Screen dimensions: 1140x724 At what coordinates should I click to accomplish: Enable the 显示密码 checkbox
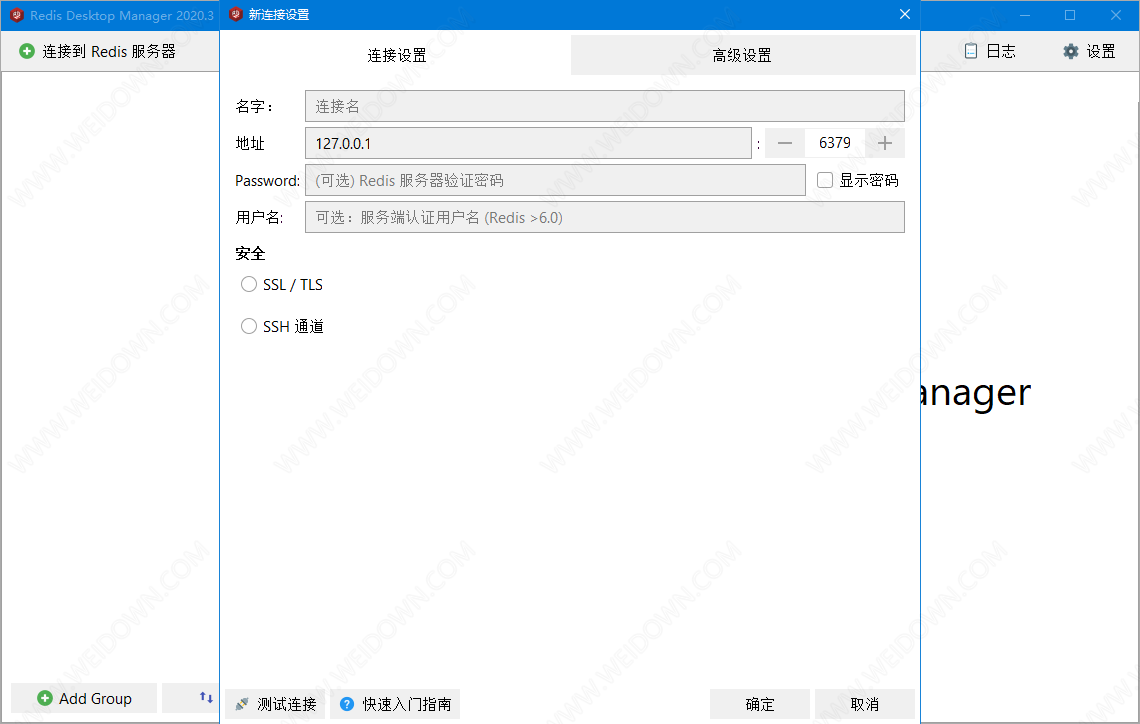pos(824,180)
